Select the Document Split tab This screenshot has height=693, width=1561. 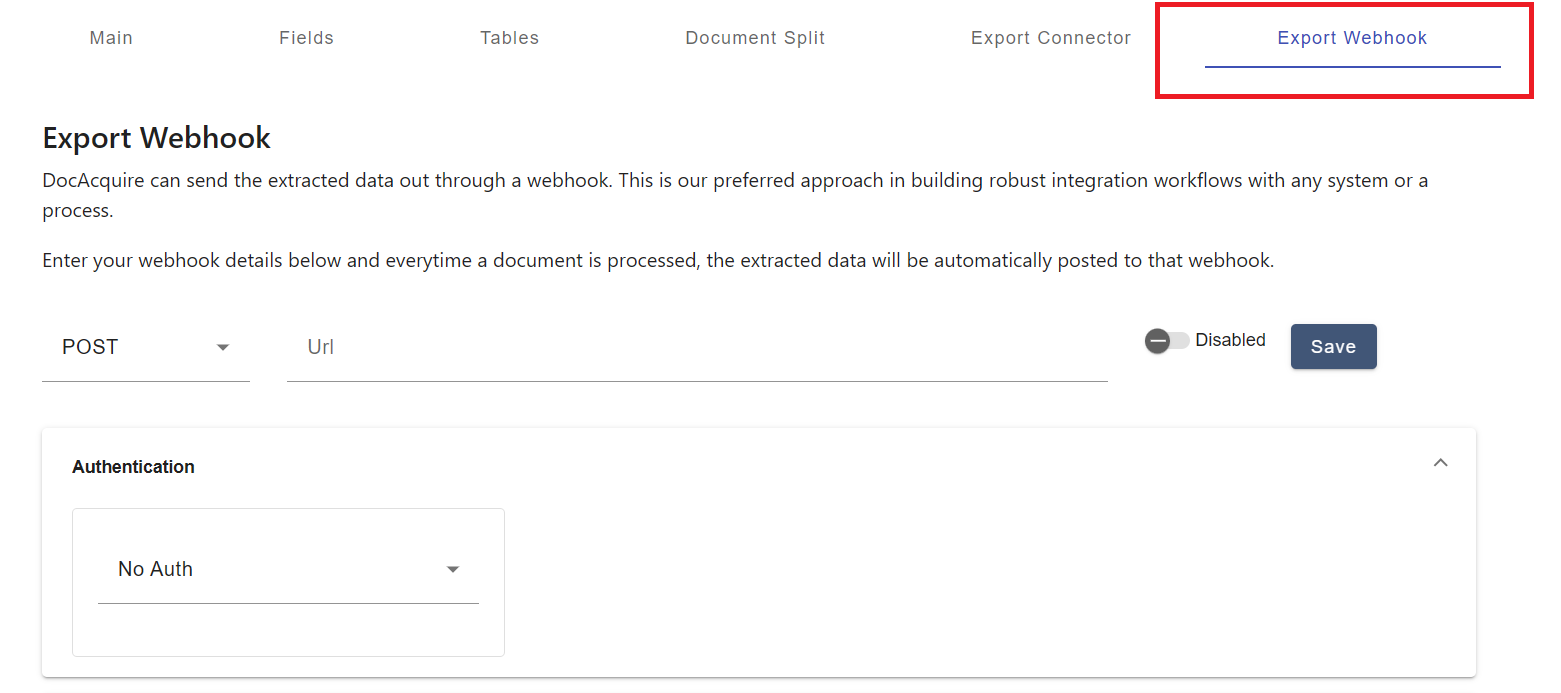pyautogui.click(x=755, y=37)
